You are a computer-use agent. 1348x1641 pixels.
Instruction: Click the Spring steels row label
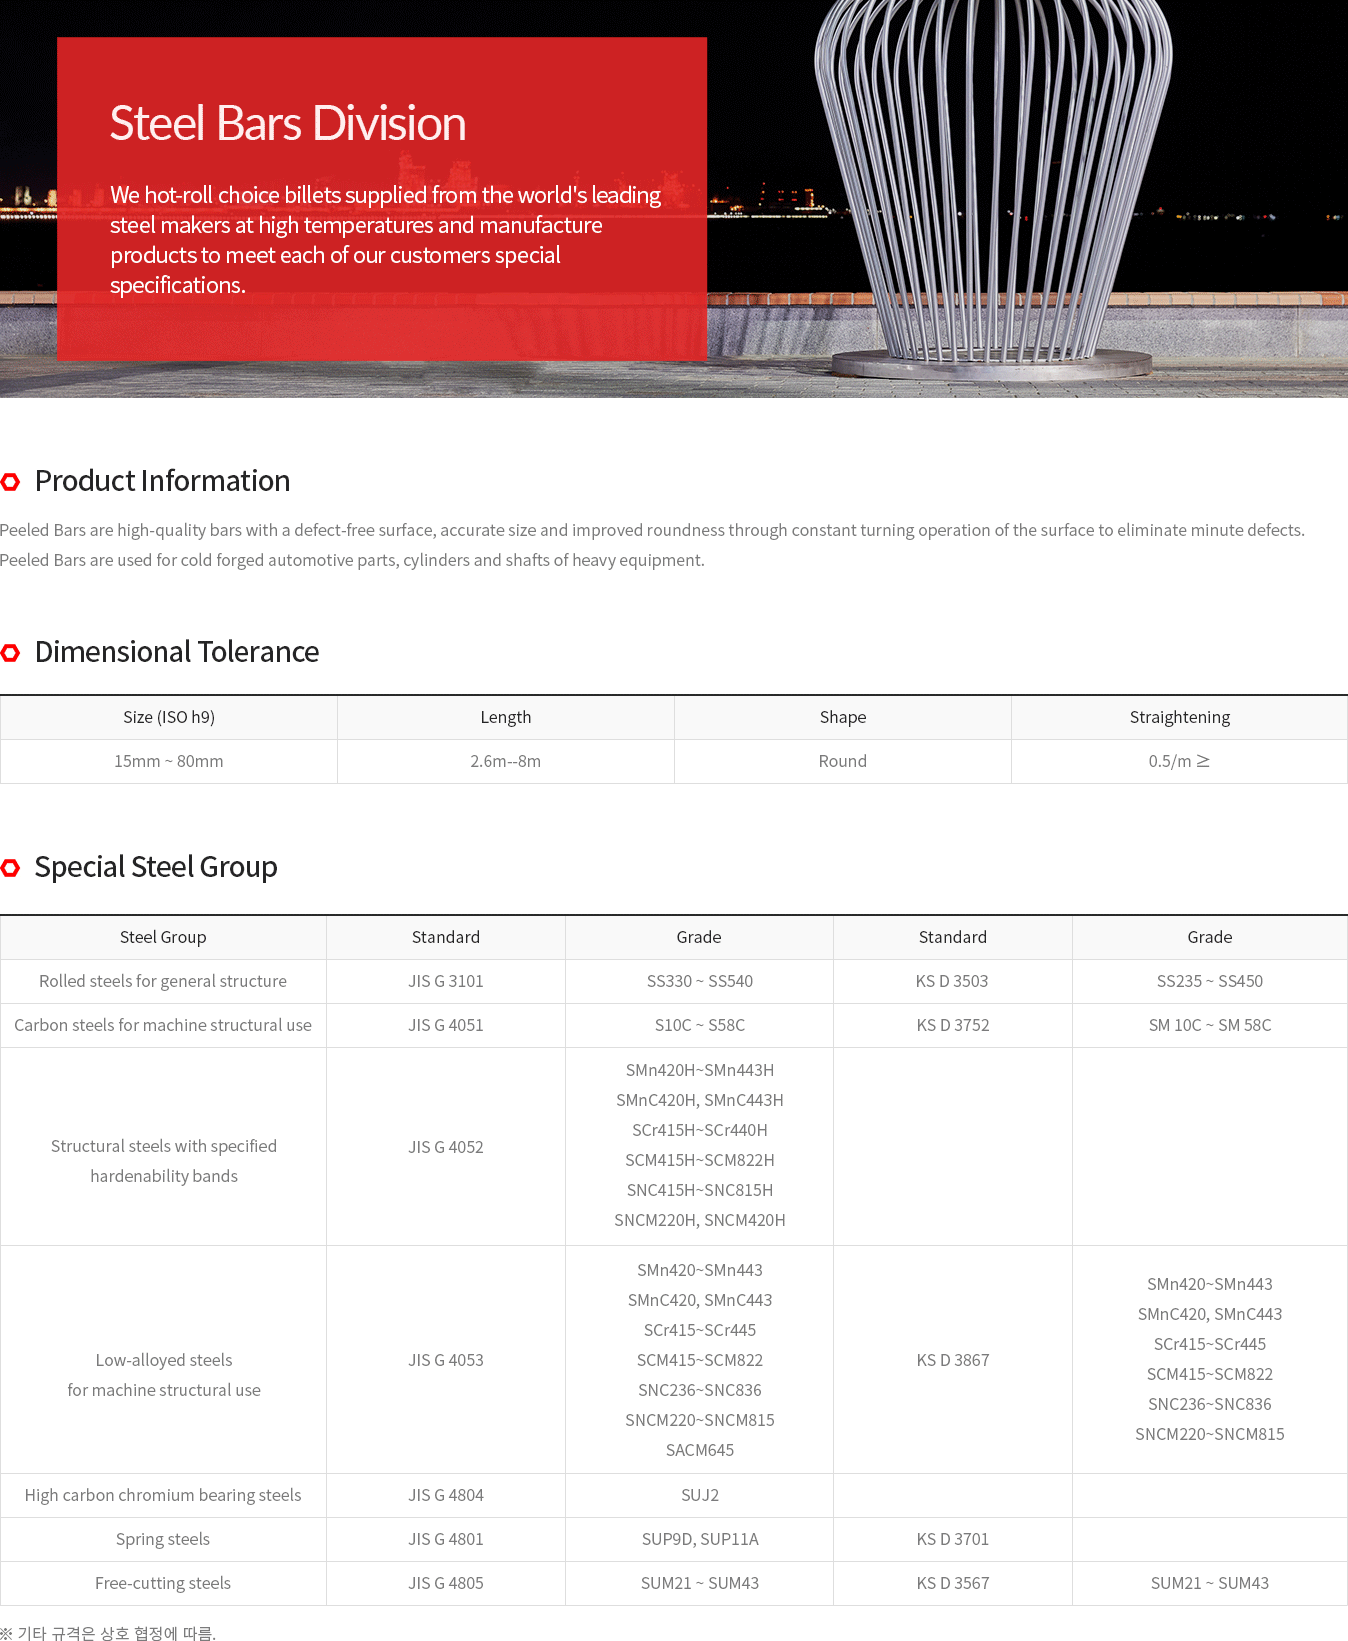(x=163, y=1539)
